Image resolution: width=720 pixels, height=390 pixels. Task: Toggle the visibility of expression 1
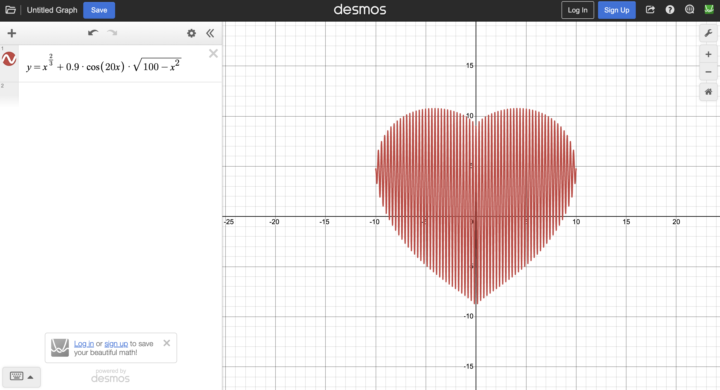(9, 59)
